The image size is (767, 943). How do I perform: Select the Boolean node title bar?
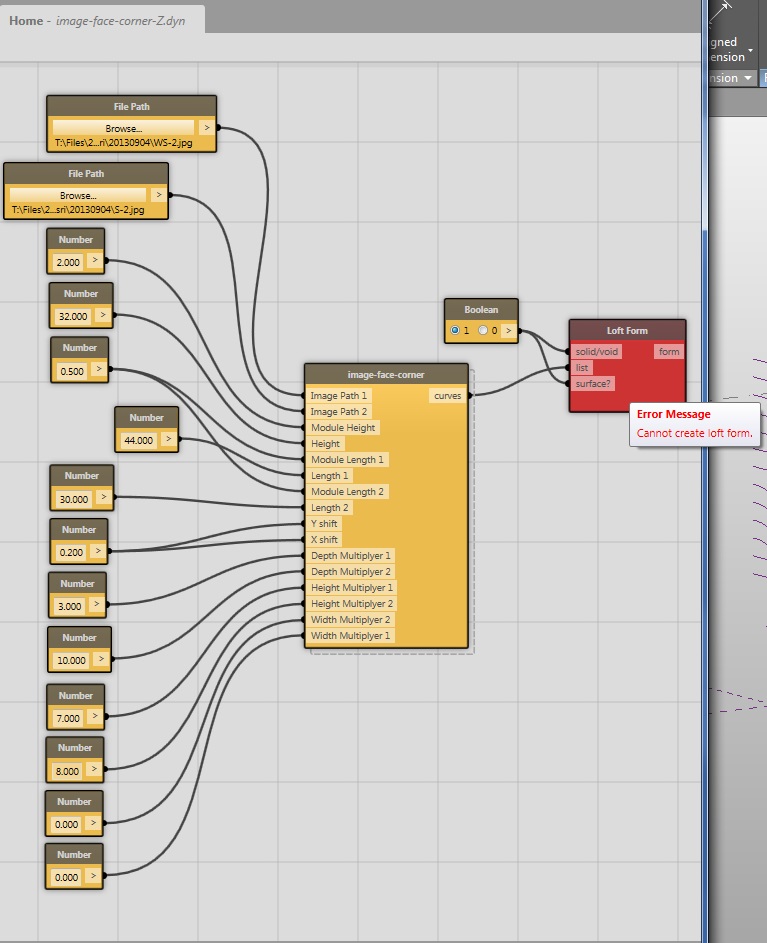(481, 310)
